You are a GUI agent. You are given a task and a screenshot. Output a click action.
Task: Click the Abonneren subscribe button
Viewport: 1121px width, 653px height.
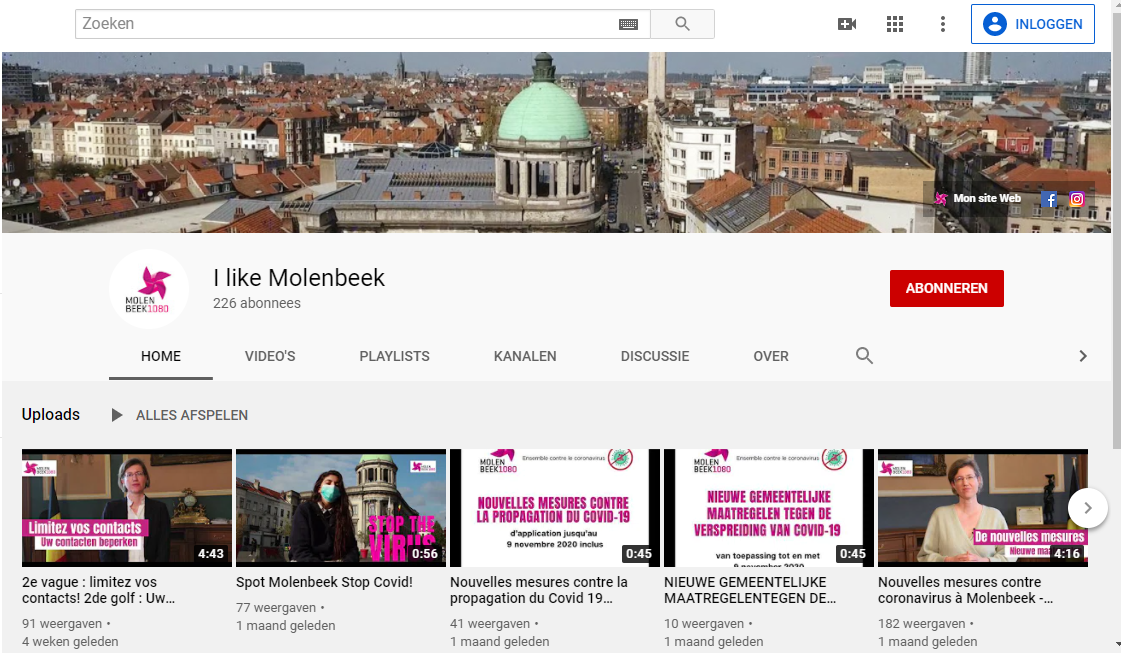pos(946,288)
